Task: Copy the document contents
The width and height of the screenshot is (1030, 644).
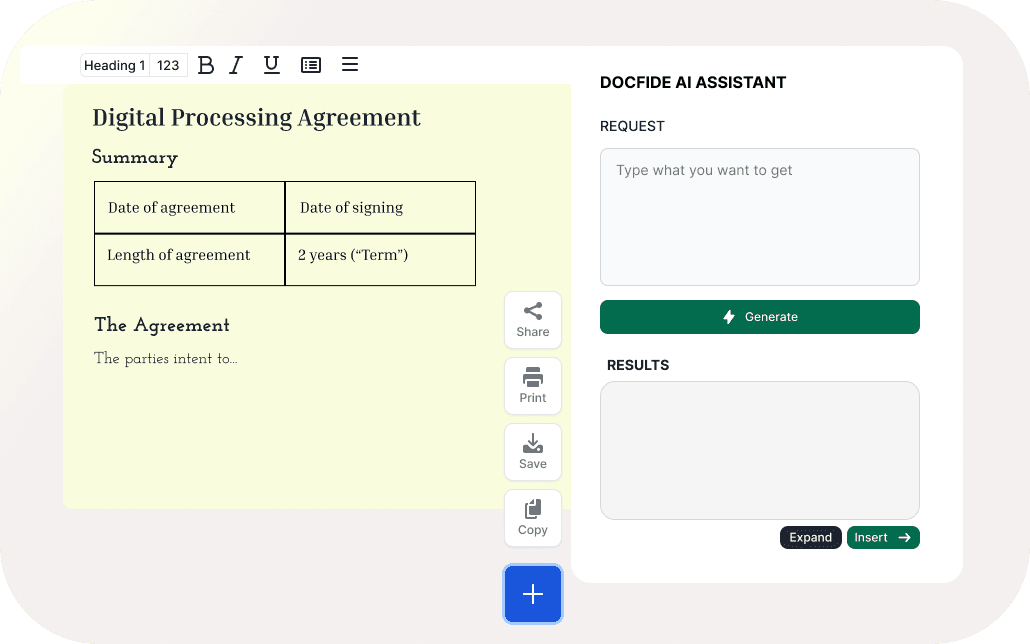Action: (x=532, y=517)
